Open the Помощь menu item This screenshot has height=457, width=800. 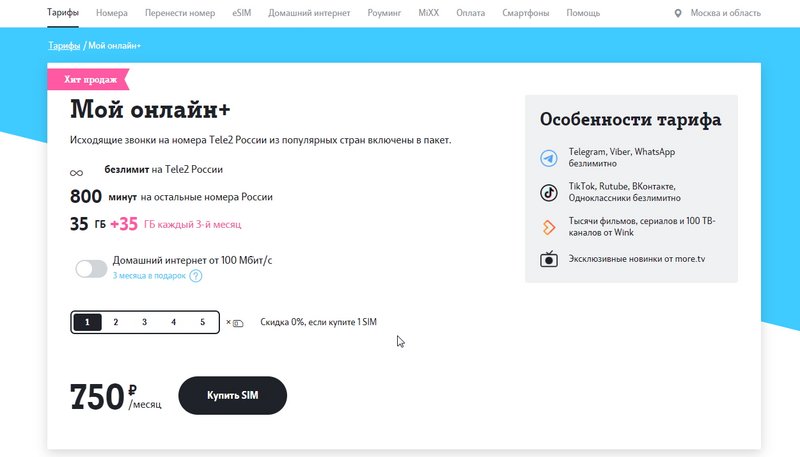coord(583,13)
